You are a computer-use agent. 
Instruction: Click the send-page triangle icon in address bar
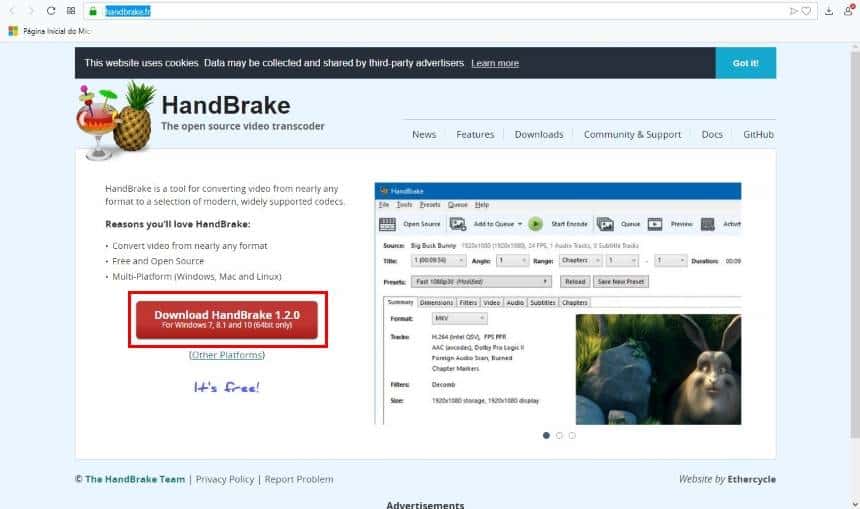click(x=793, y=11)
